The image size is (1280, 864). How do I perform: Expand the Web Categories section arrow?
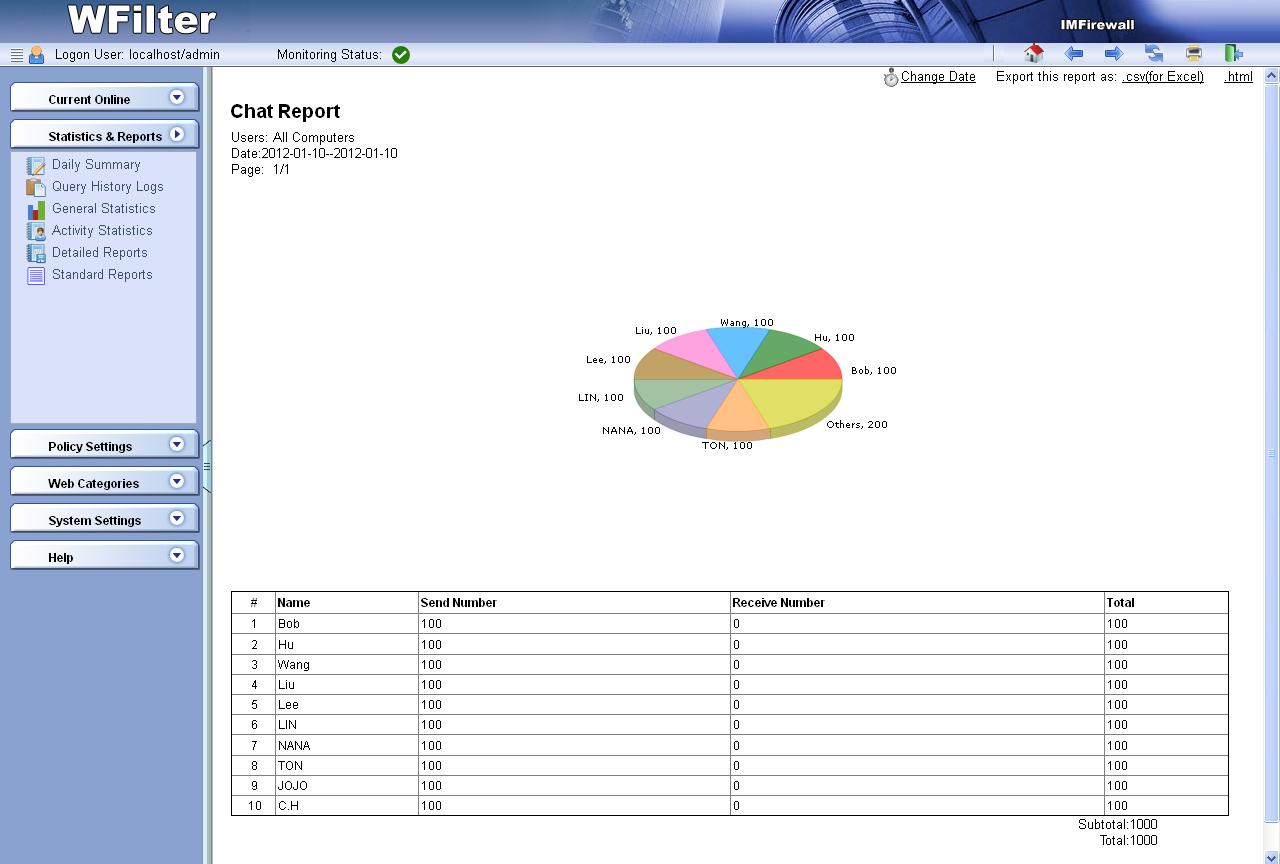pyautogui.click(x=177, y=482)
